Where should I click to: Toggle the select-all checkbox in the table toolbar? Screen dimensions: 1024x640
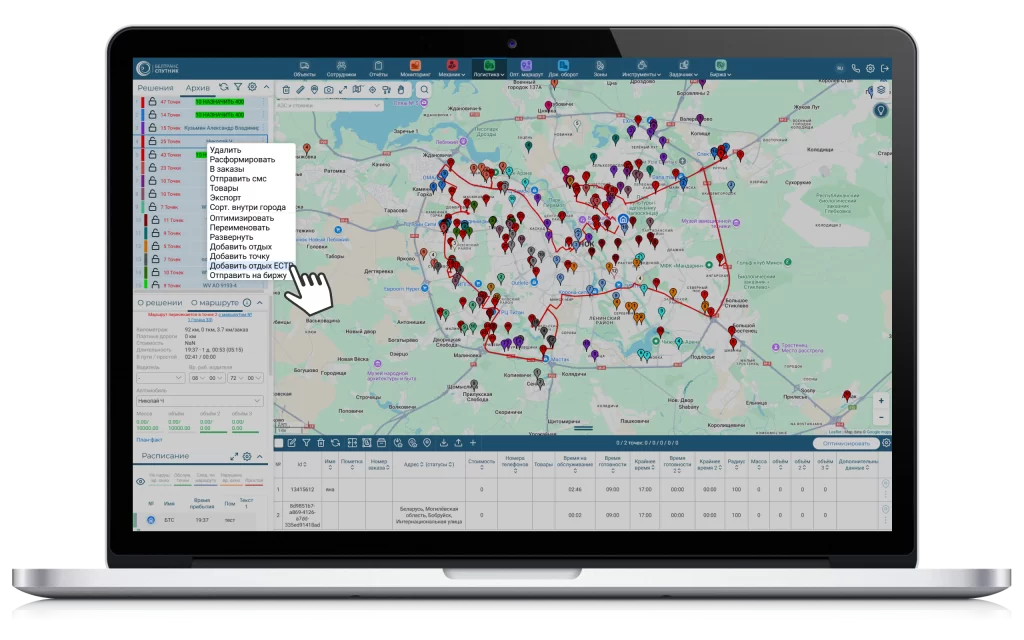pyautogui.click(x=278, y=443)
